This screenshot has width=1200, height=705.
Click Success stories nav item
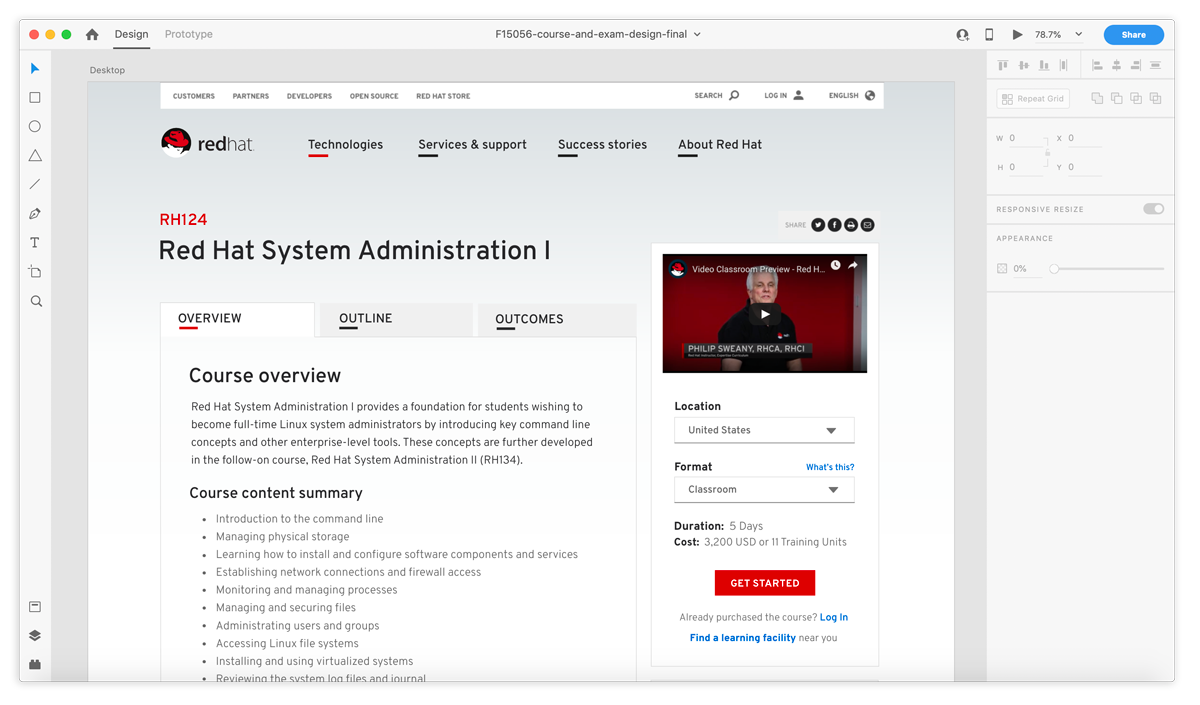click(x=602, y=145)
